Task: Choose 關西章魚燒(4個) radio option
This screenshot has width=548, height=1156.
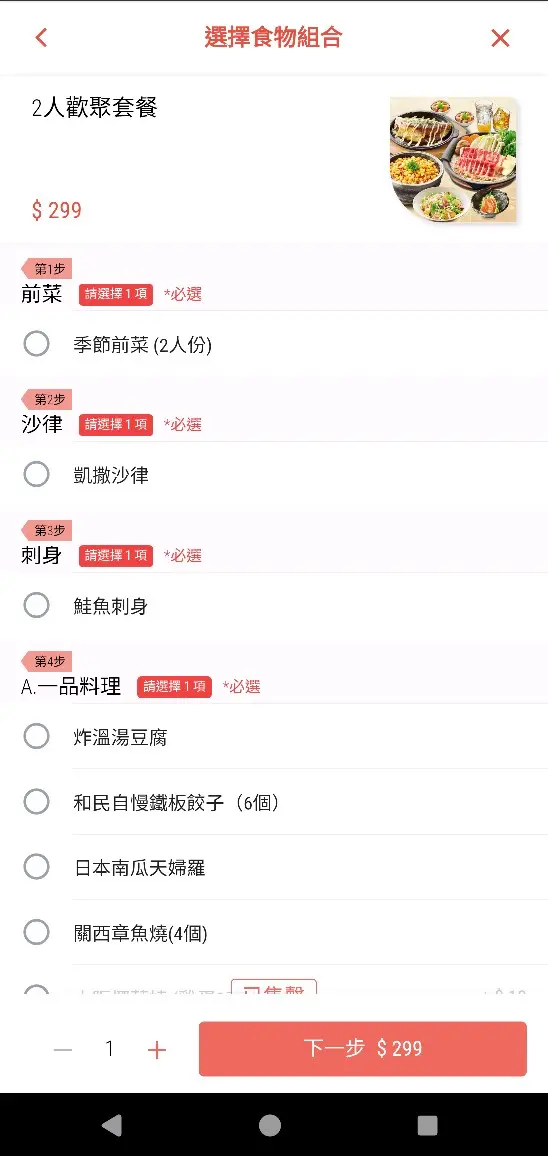Action: click(x=36, y=933)
